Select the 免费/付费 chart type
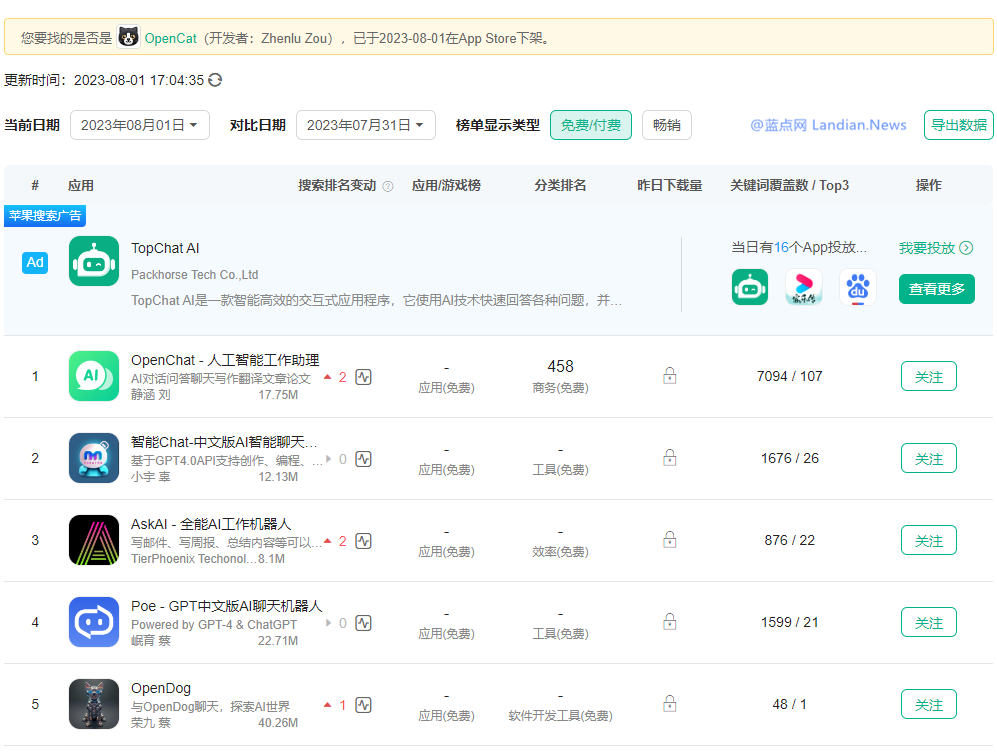Viewport: 997px width, 753px height. click(x=591, y=125)
